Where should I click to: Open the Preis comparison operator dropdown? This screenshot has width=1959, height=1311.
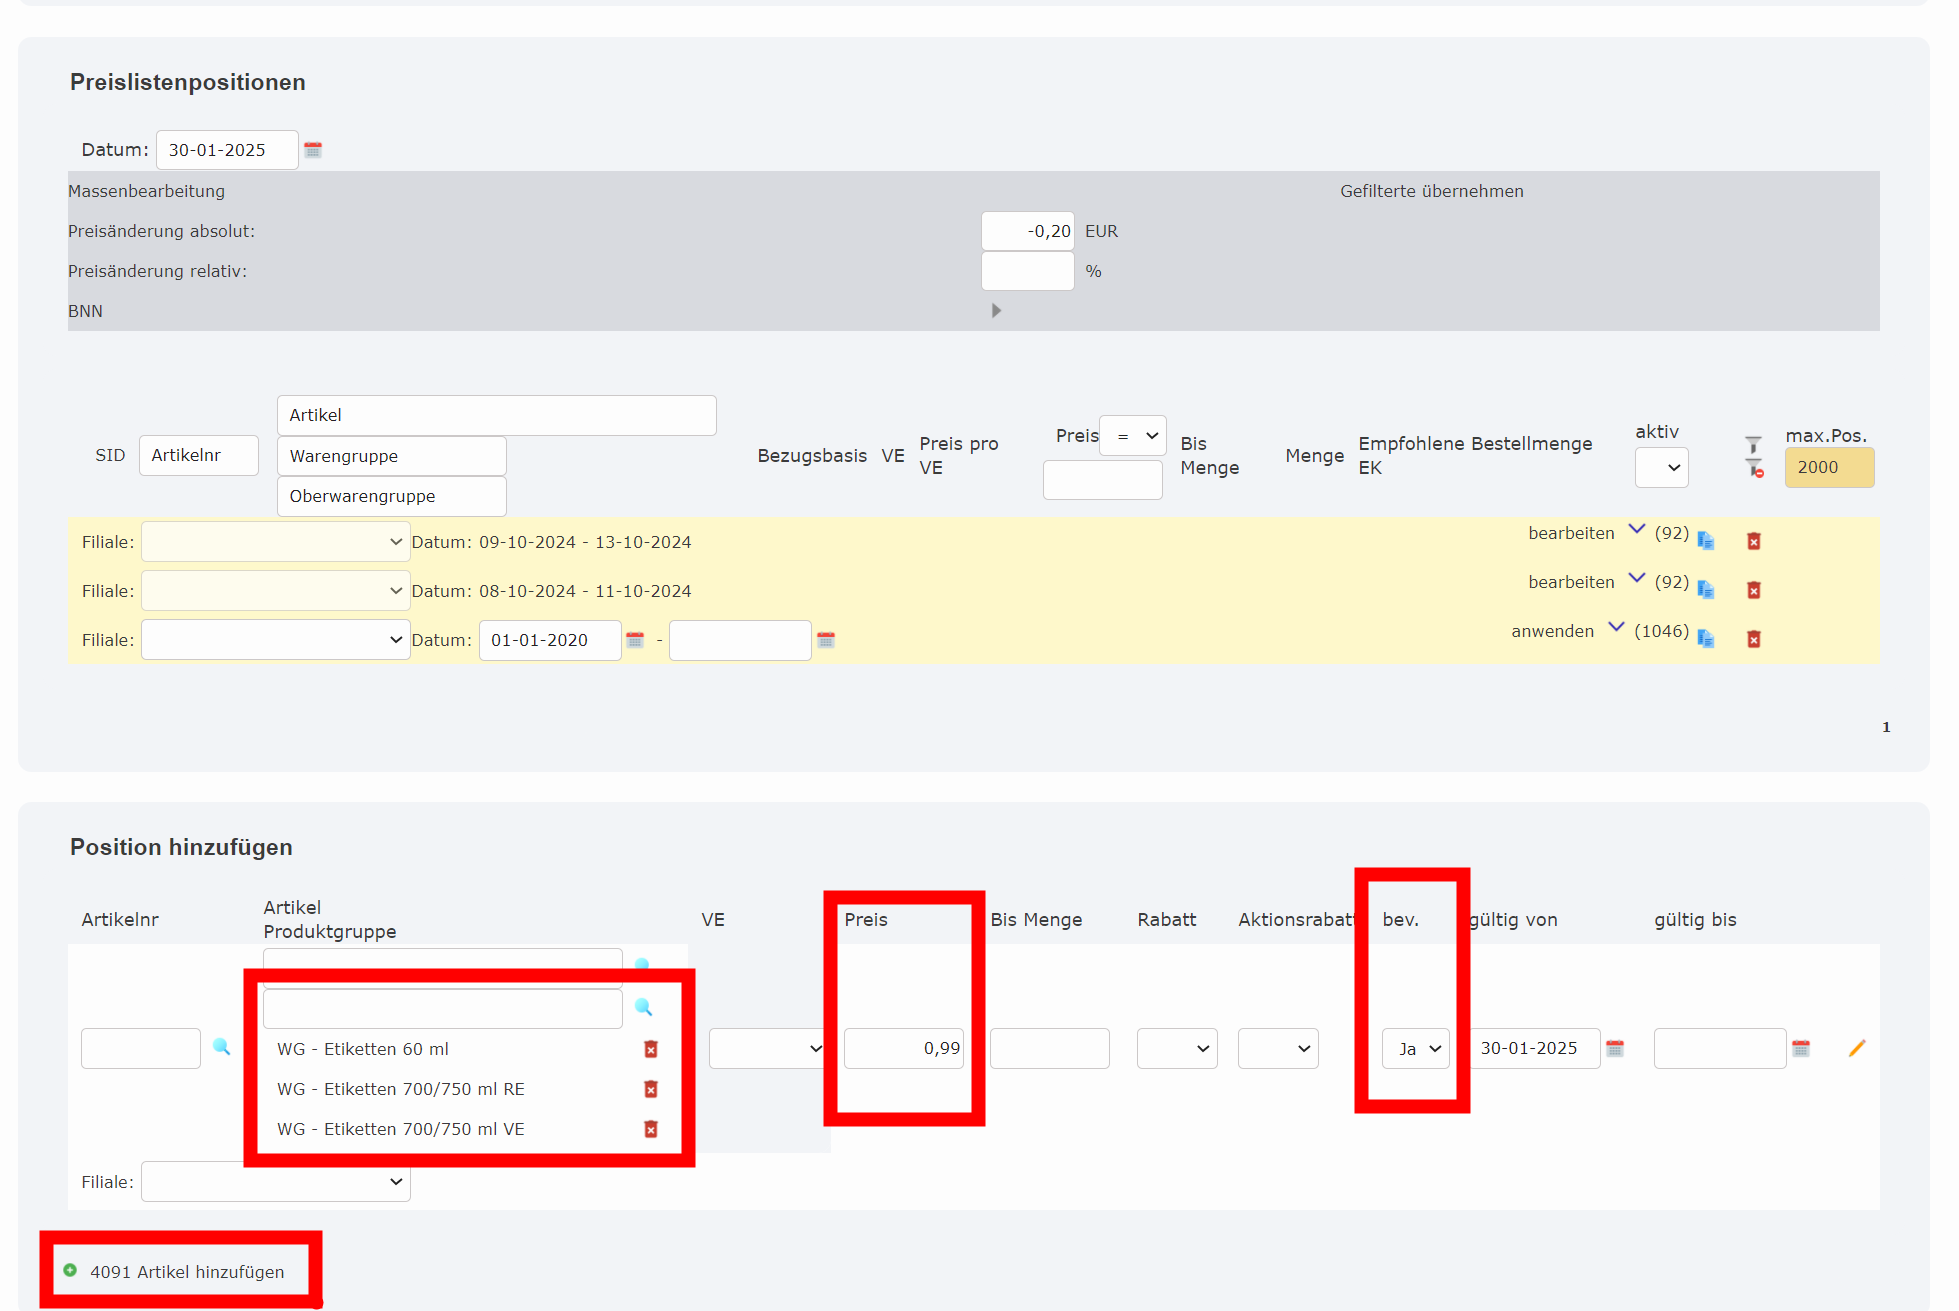(x=1133, y=436)
